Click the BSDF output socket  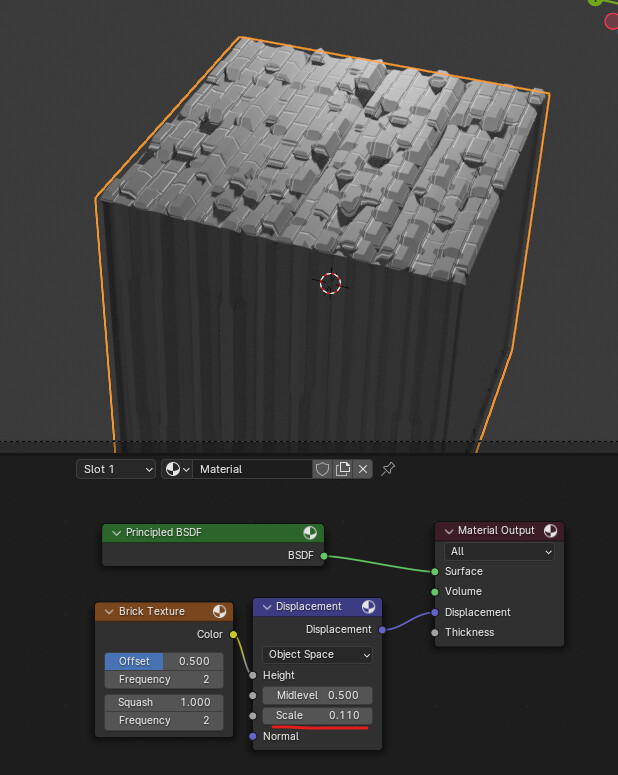click(324, 556)
